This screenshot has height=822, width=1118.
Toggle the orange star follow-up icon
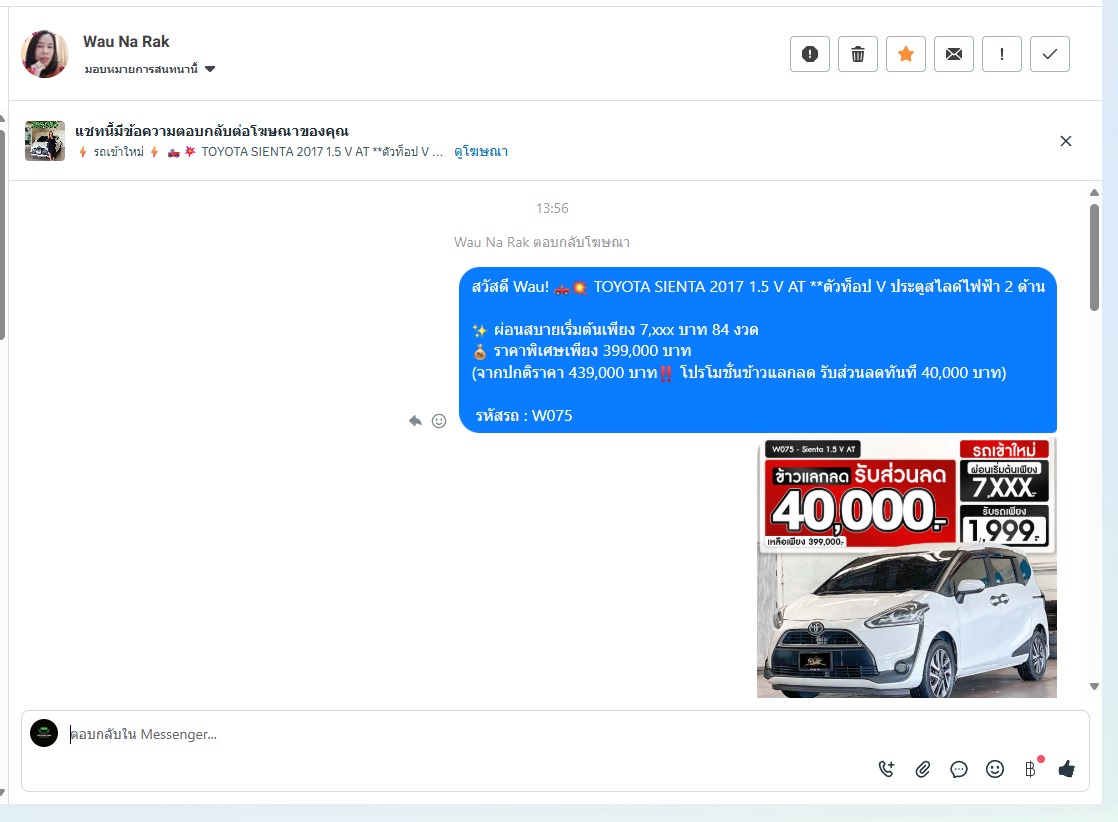[x=906, y=54]
